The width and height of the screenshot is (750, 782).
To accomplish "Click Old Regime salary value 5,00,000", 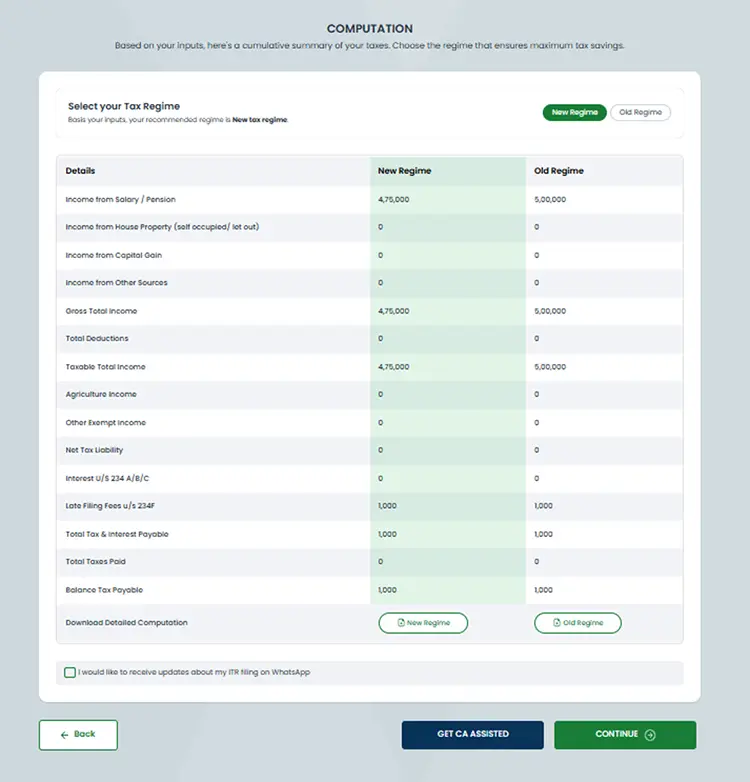I will [x=550, y=199].
